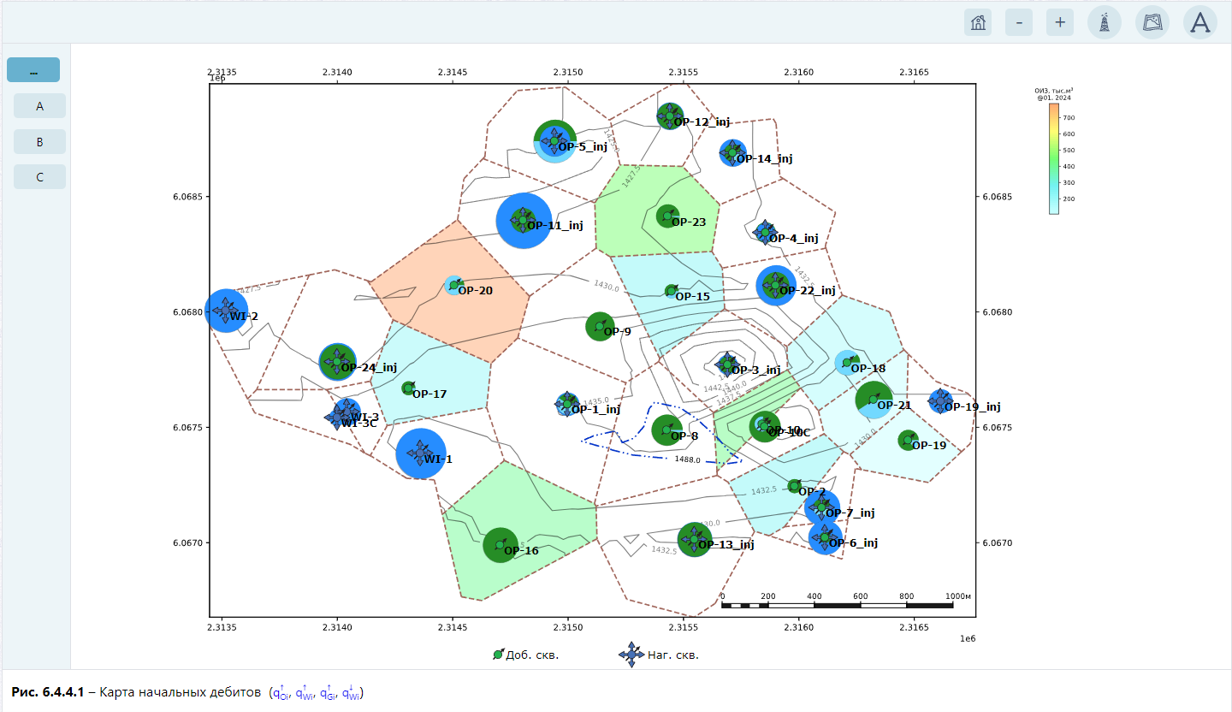Viewport: 1232px width, 712px height.
Task: Select sidebar option B
Action: click(40, 142)
